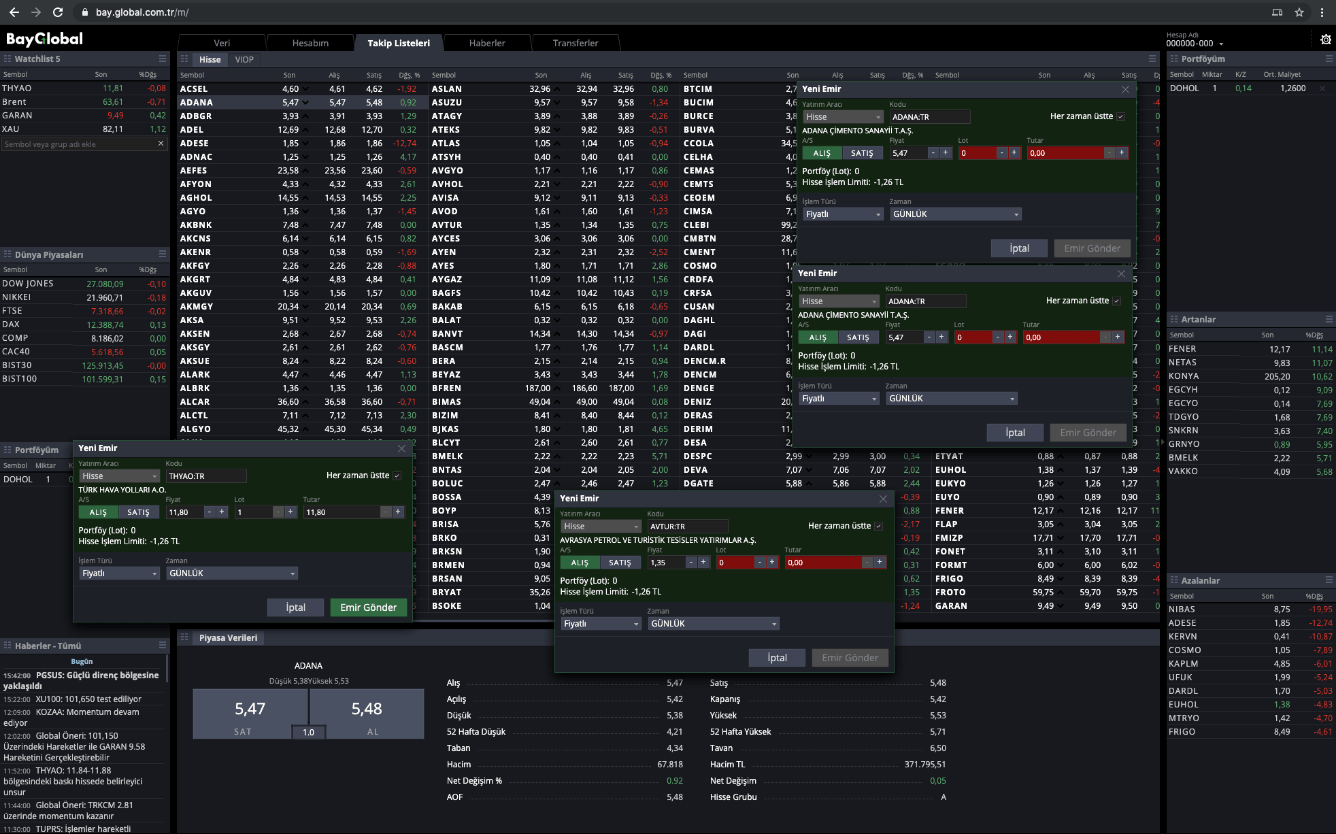Switch to the Haberler tab
The height and width of the screenshot is (834, 1336).
coord(487,43)
